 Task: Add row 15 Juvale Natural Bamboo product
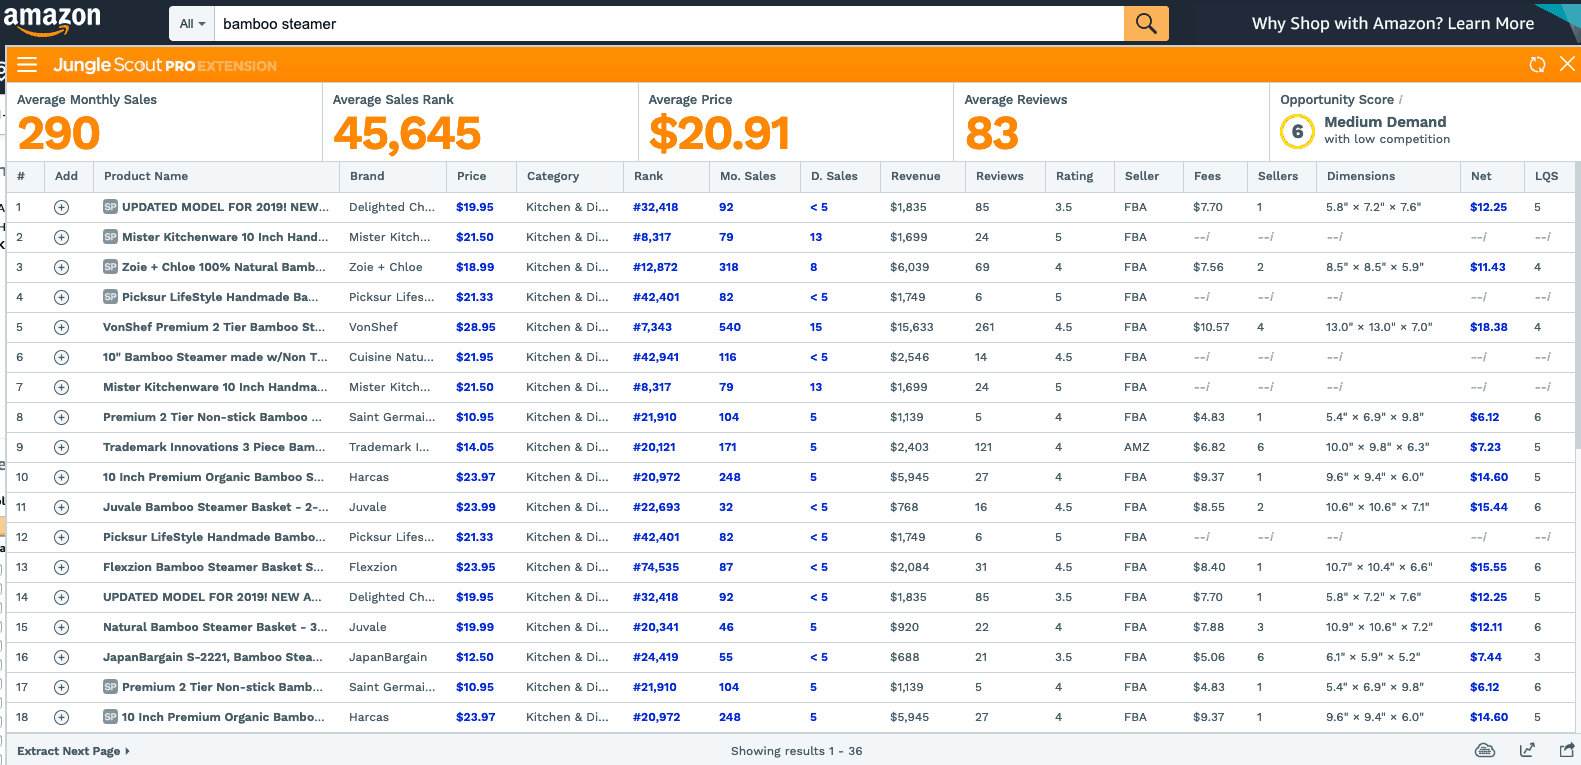click(61, 627)
